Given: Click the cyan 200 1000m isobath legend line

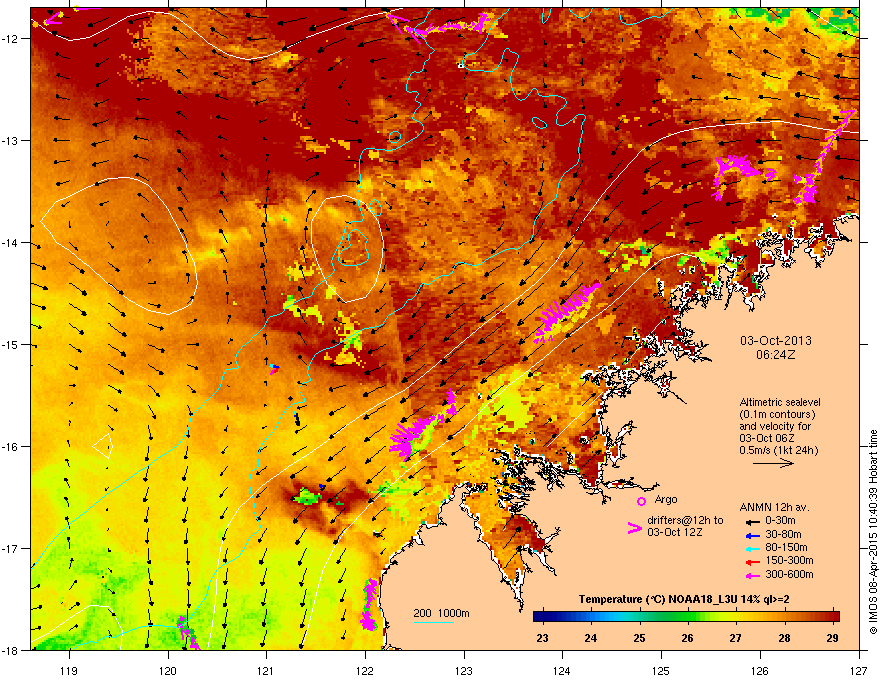Looking at the screenshot, I should [x=433, y=622].
